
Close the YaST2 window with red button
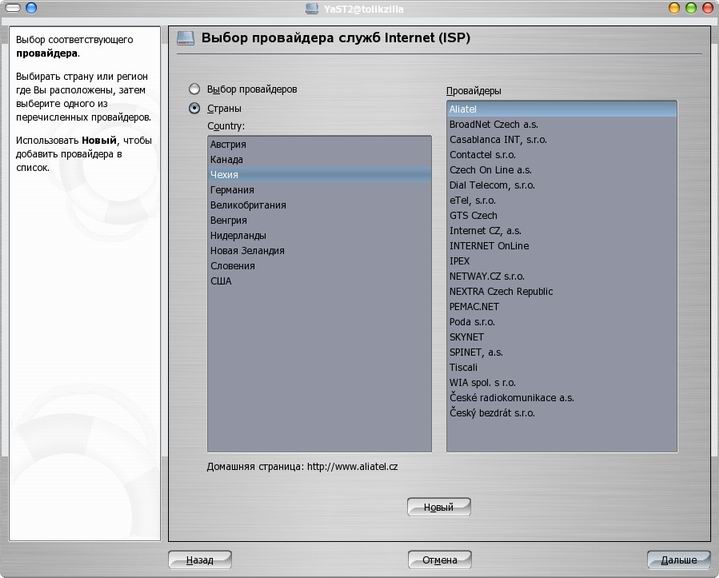point(707,8)
